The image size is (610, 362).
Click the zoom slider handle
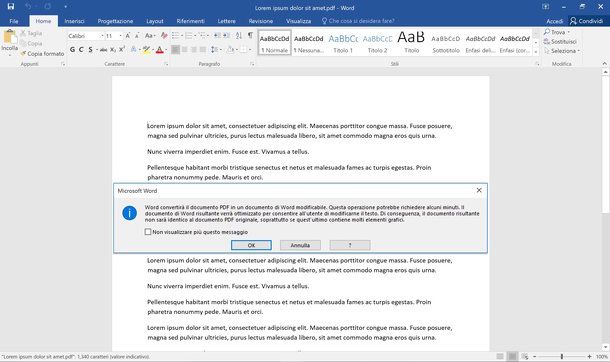561,356
